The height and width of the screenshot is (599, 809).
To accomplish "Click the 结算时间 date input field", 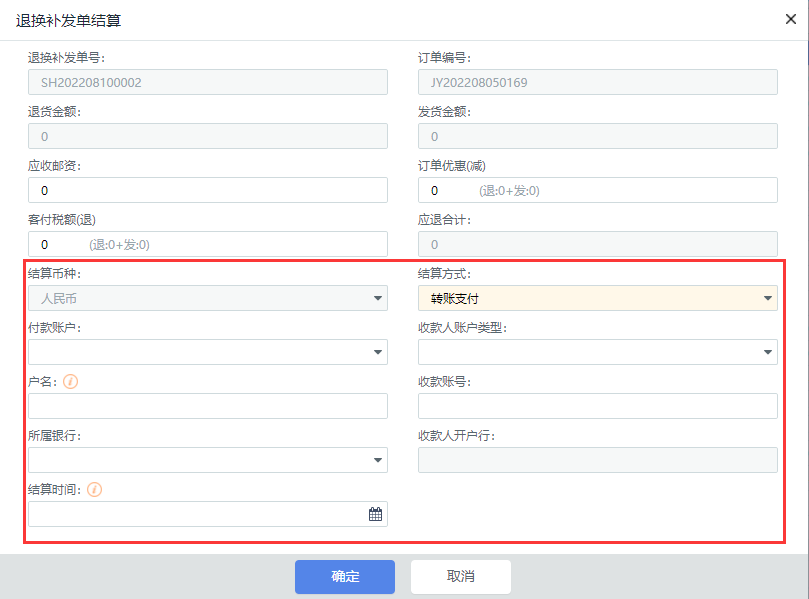I will pos(195,514).
